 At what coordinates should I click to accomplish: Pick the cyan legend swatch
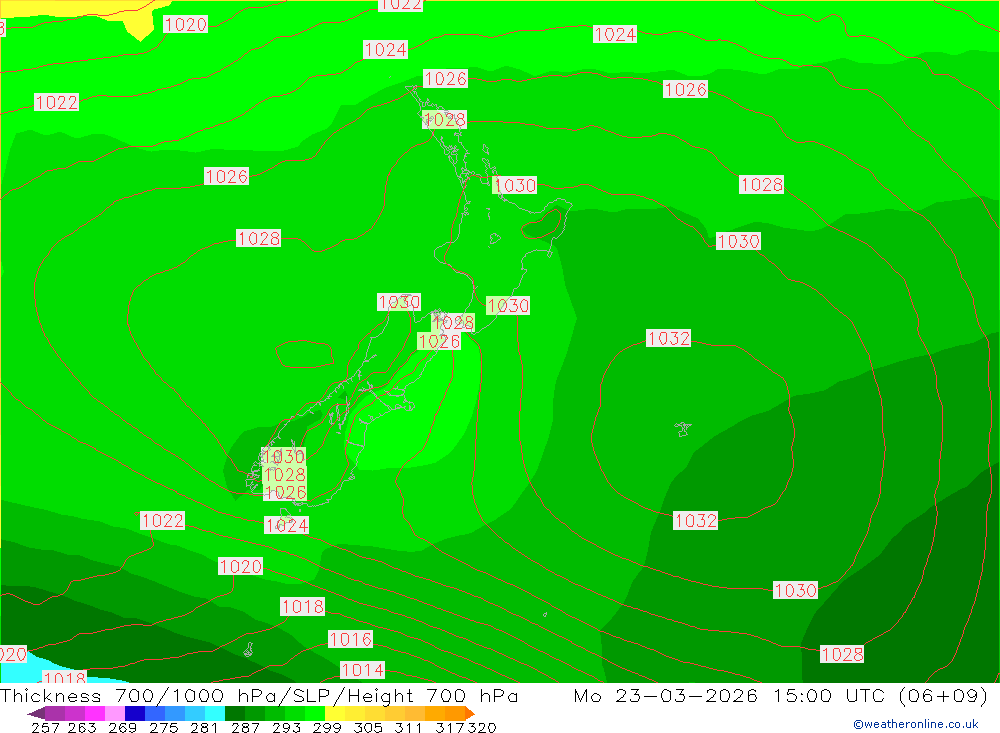[x=215, y=713]
